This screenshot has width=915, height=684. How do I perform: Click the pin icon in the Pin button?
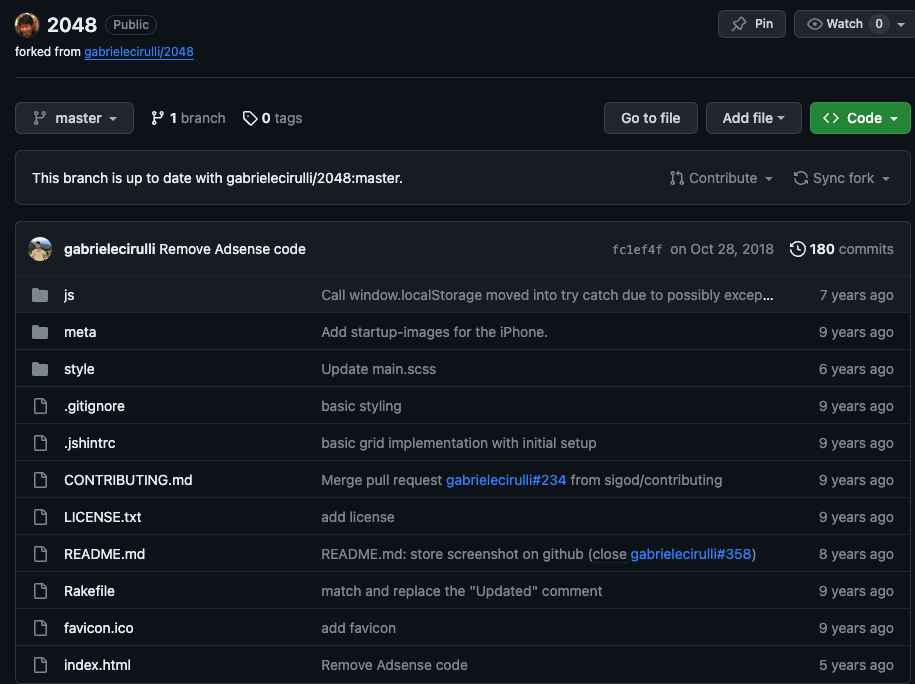739,24
